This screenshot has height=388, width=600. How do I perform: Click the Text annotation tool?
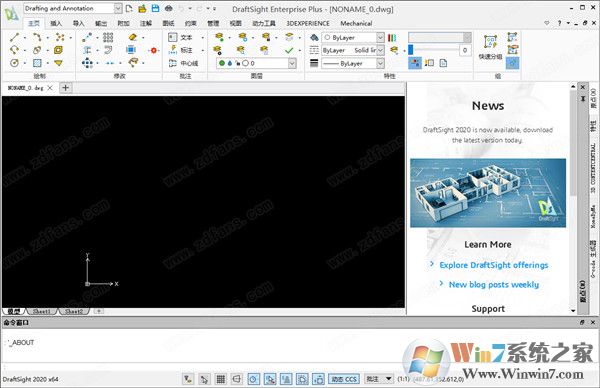tap(181, 37)
